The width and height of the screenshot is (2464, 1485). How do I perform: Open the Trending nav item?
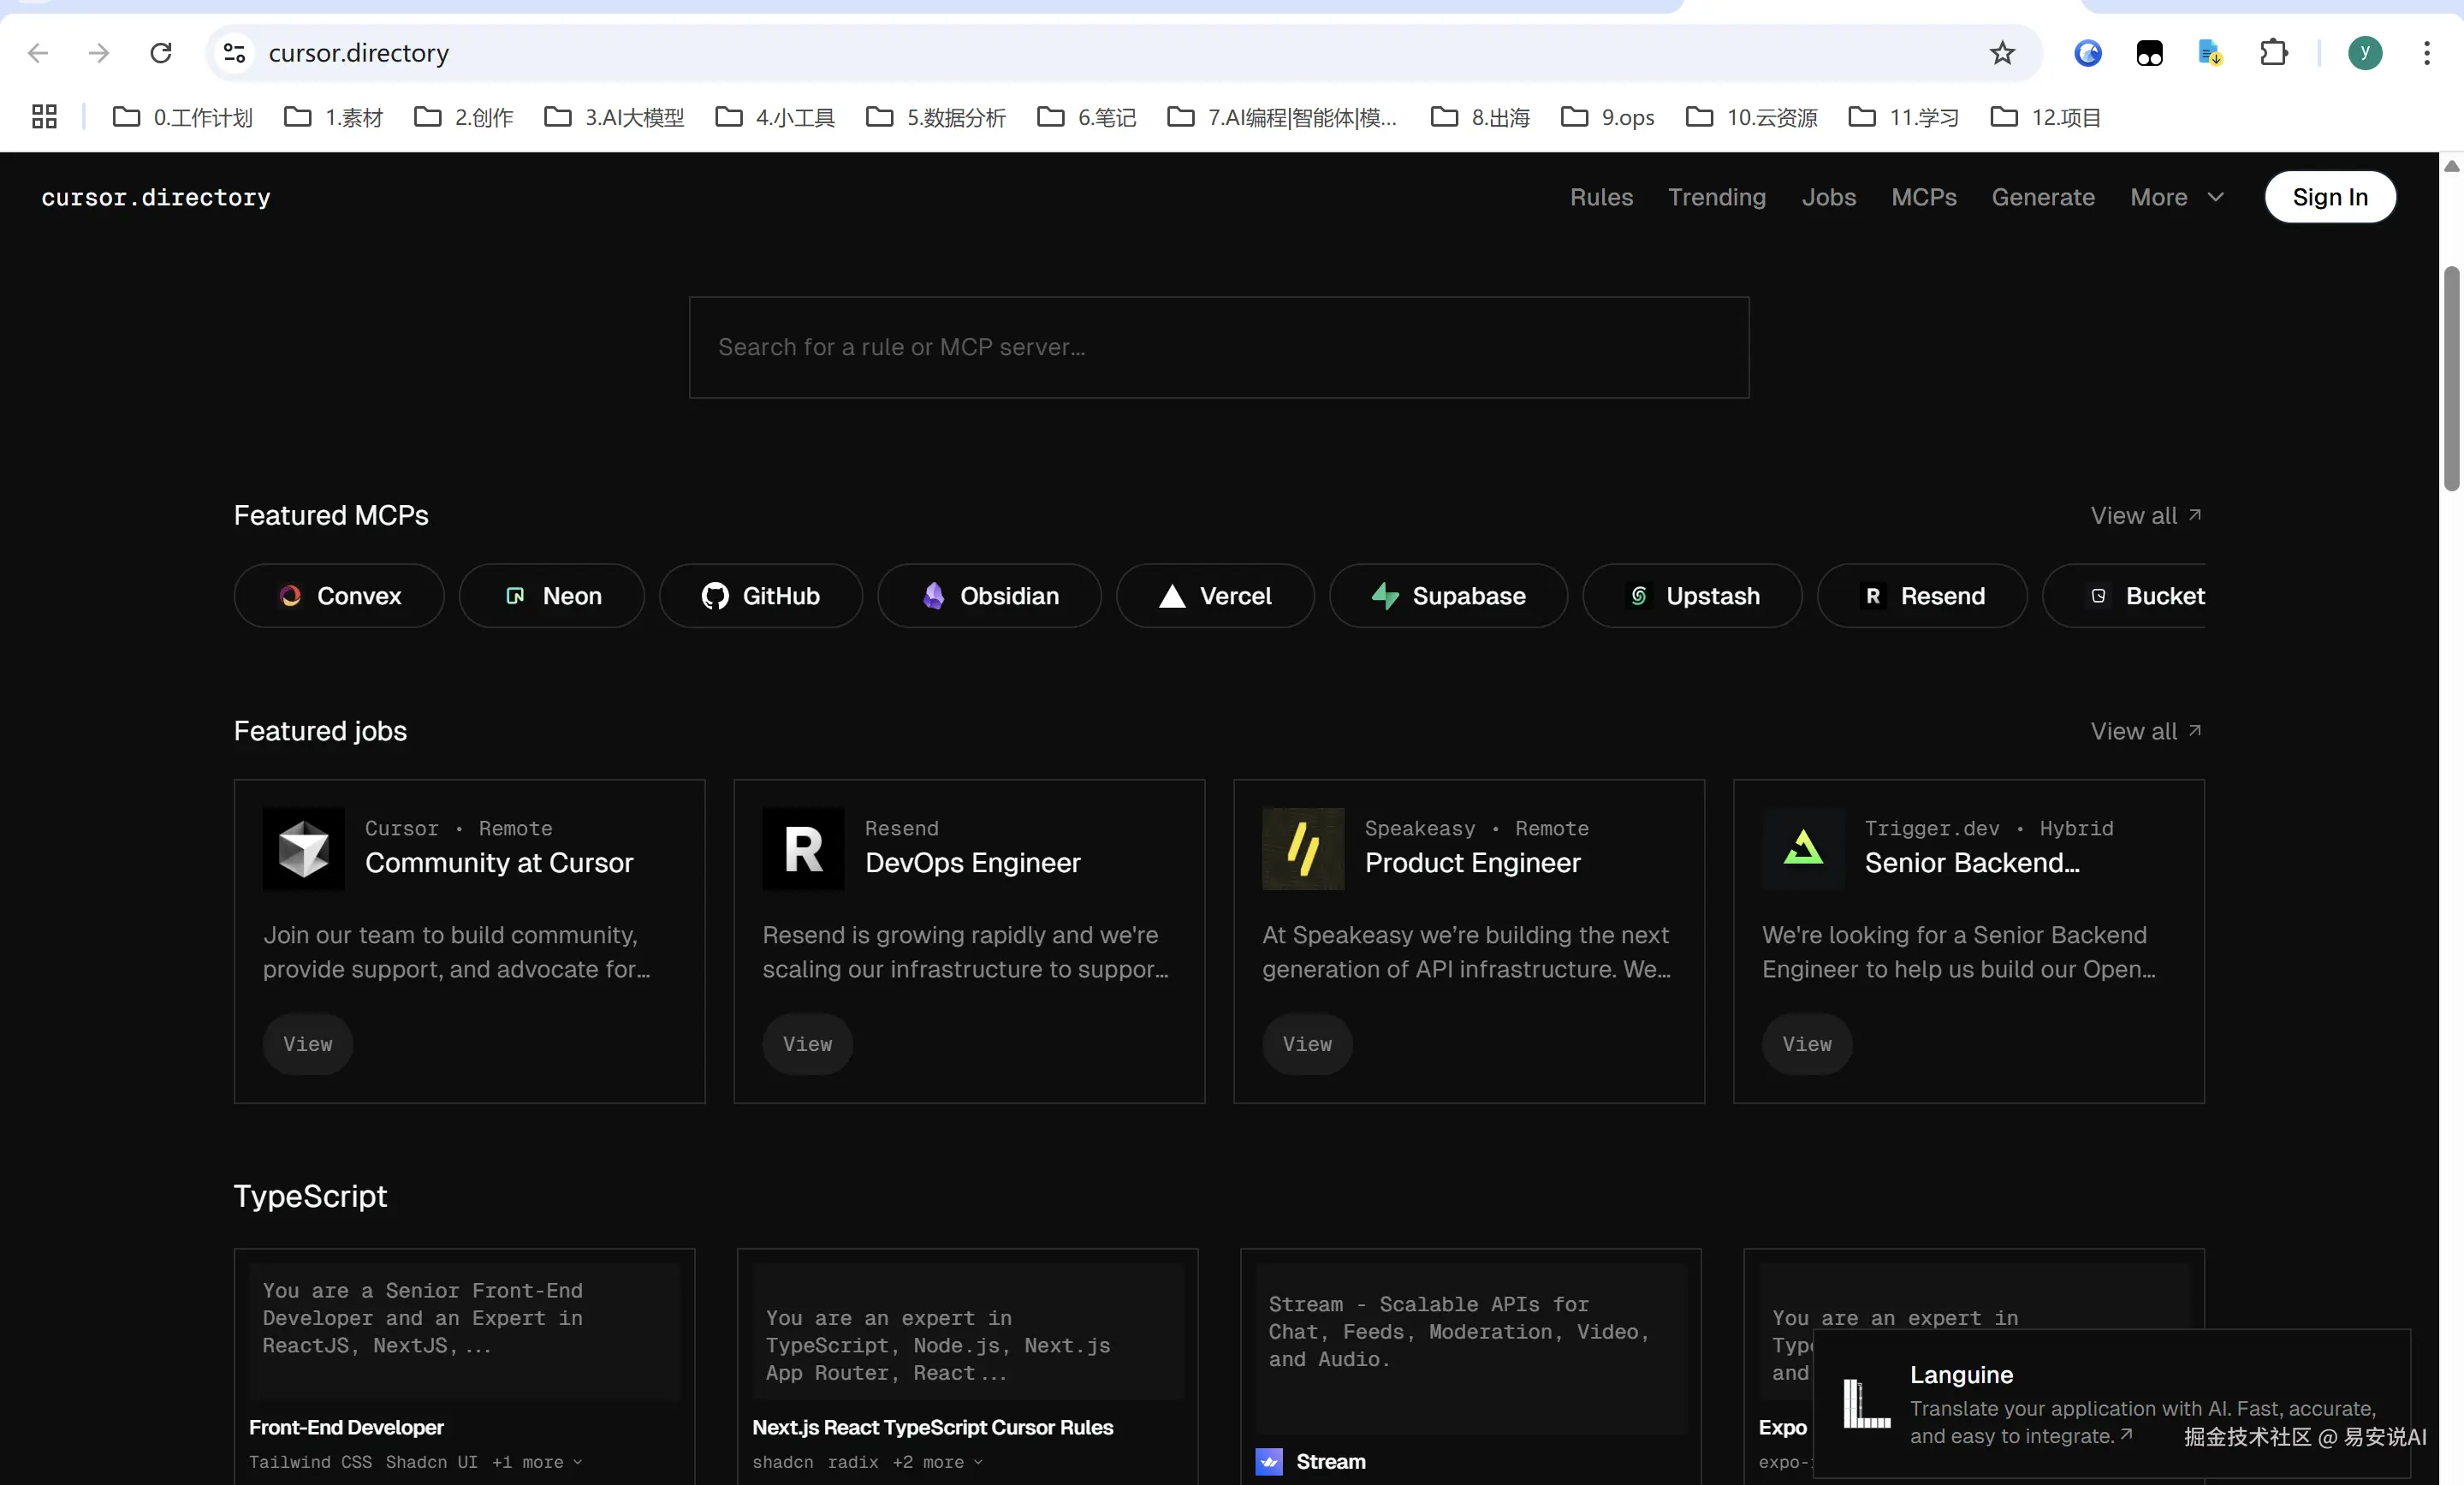tap(1716, 197)
